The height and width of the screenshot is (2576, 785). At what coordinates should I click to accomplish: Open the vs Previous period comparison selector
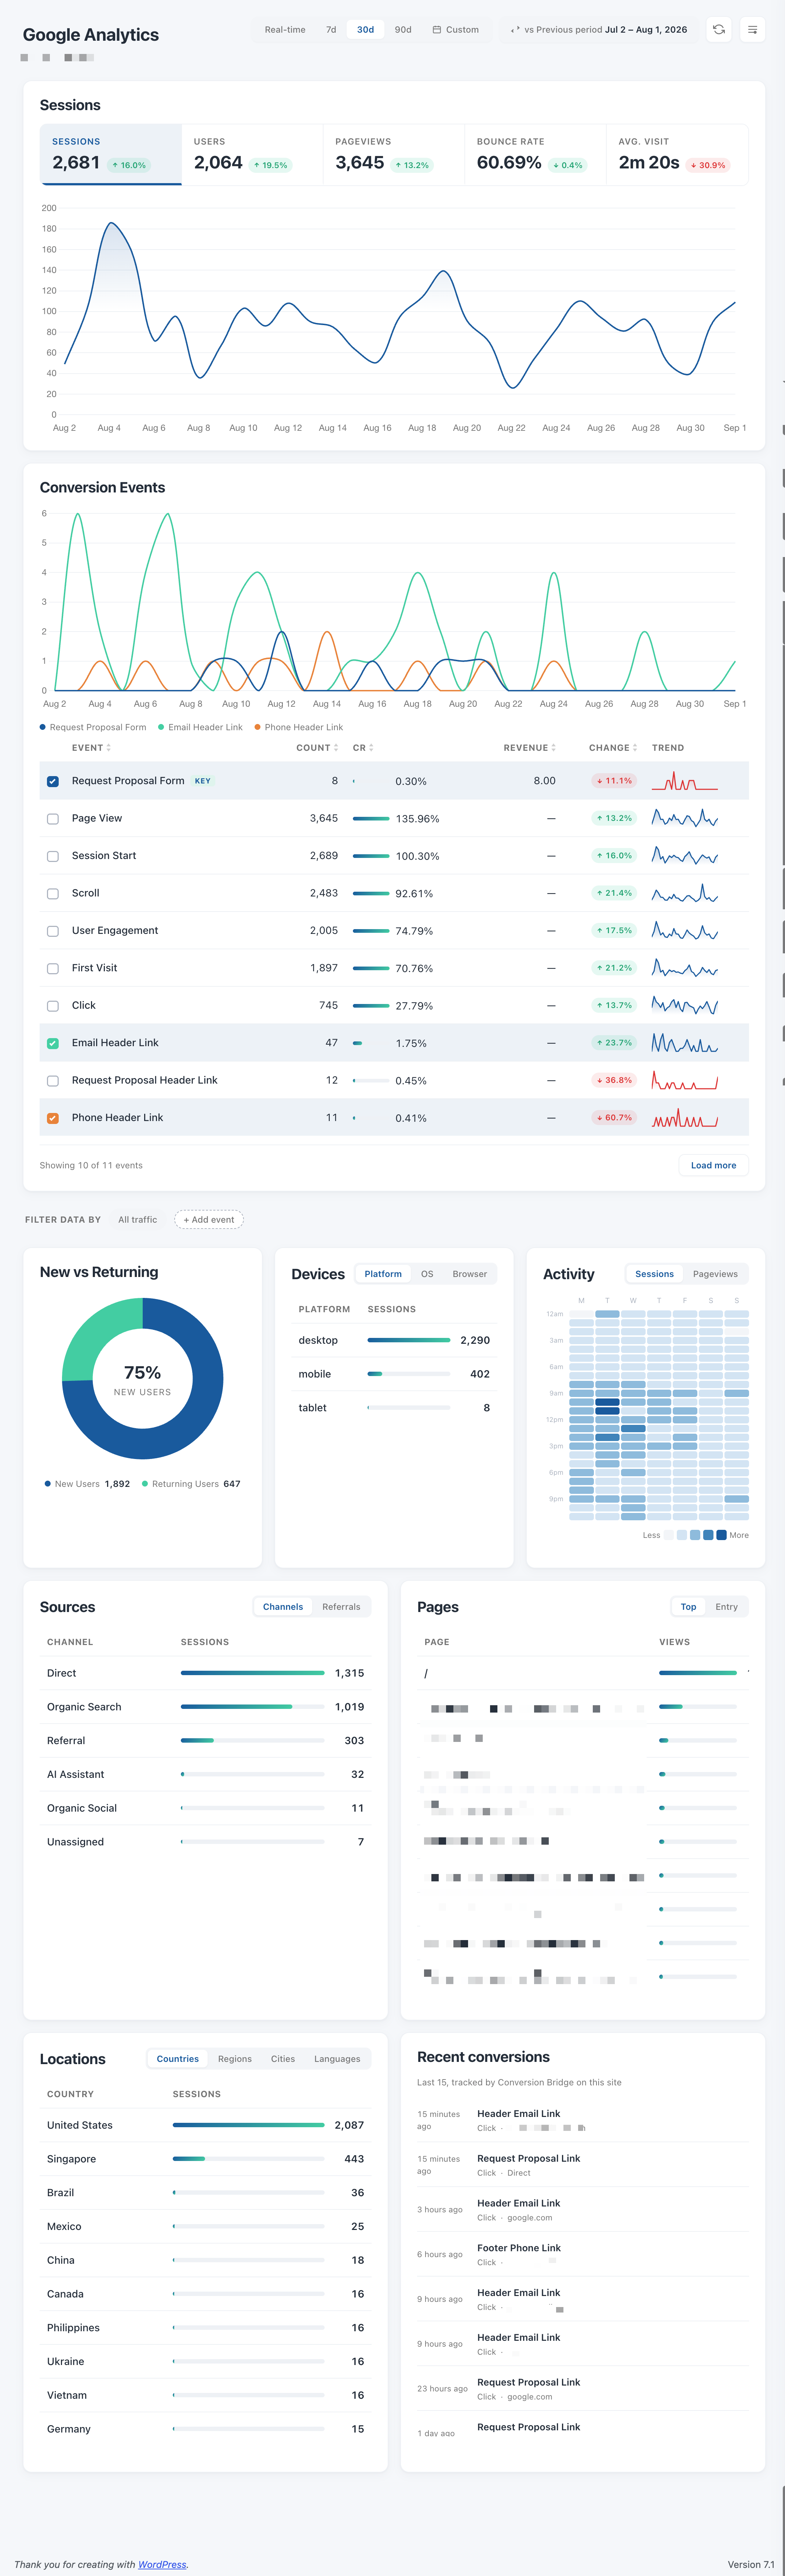[599, 30]
